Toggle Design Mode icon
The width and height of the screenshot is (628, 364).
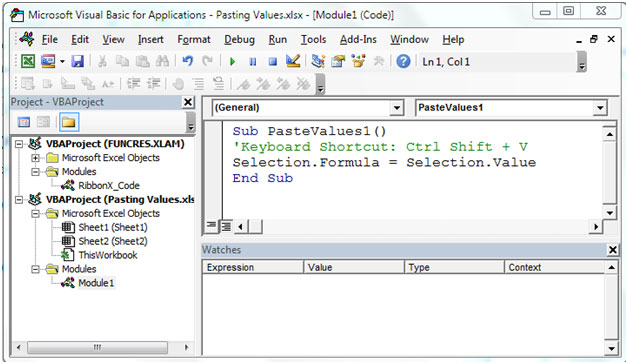293,61
